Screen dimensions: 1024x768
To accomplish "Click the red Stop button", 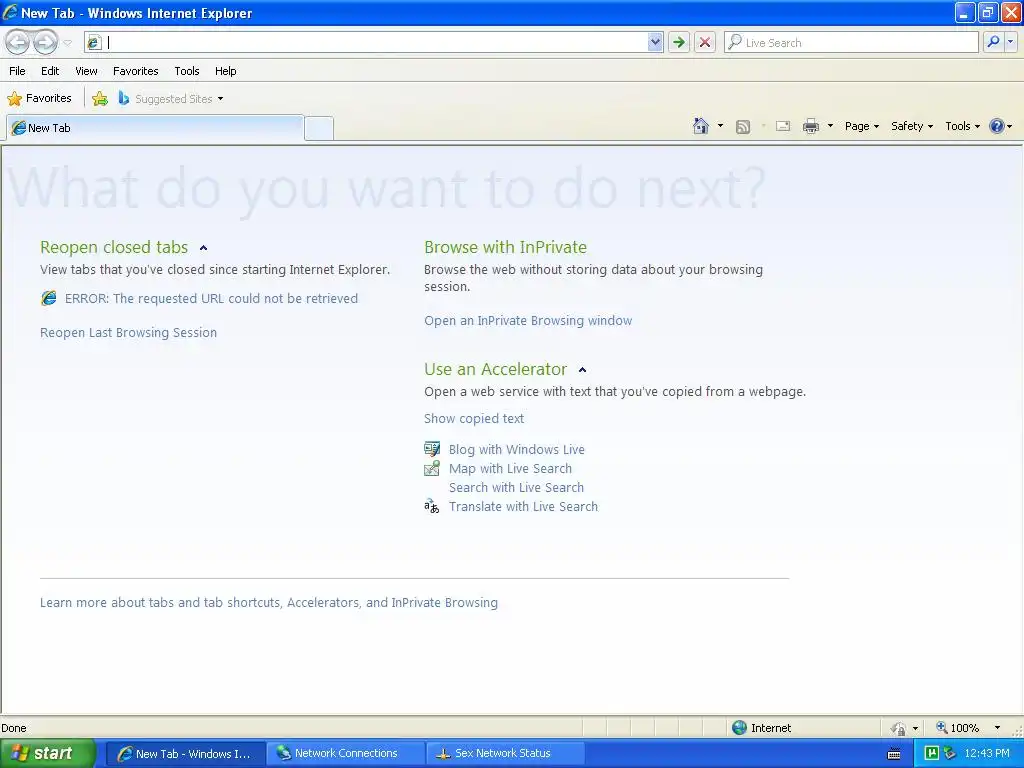I will pos(705,42).
